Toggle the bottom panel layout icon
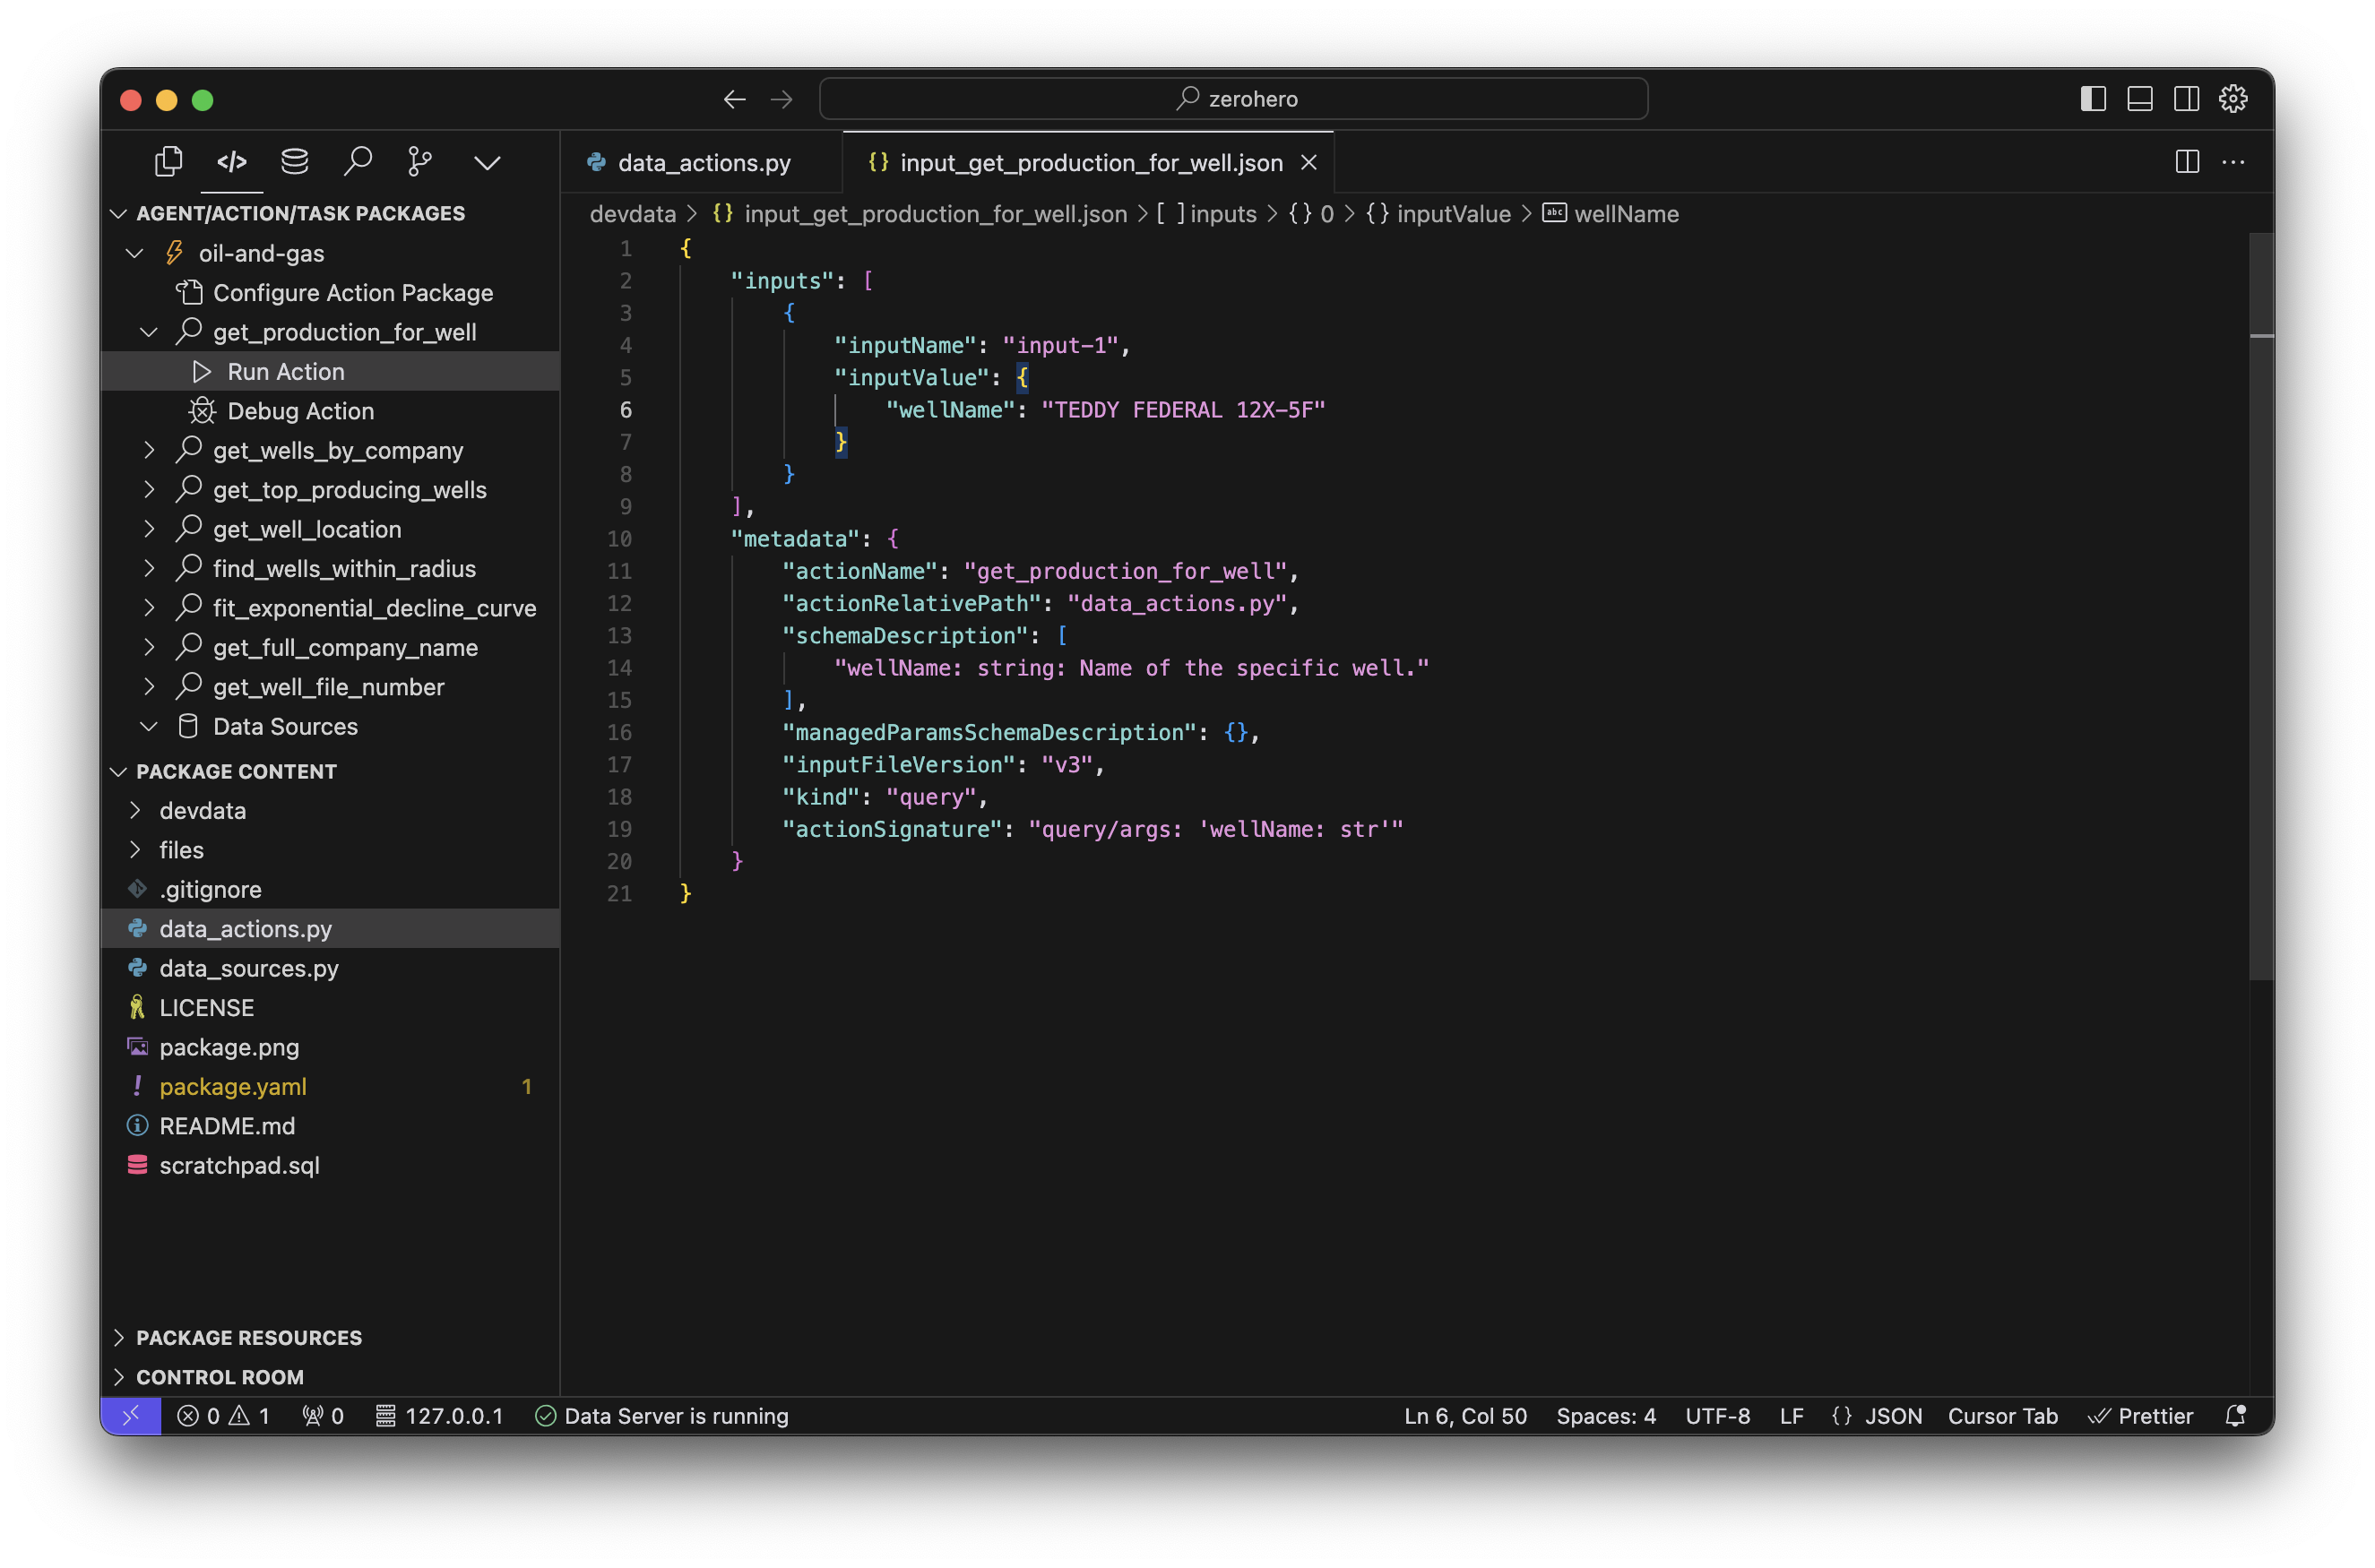2375x1568 pixels. coord(2140,99)
